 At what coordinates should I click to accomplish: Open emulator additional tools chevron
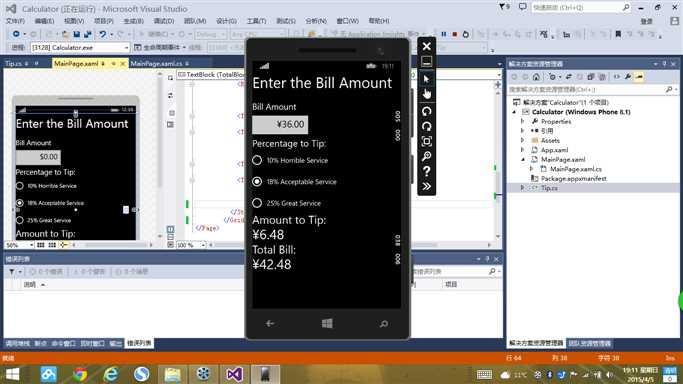[426, 186]
